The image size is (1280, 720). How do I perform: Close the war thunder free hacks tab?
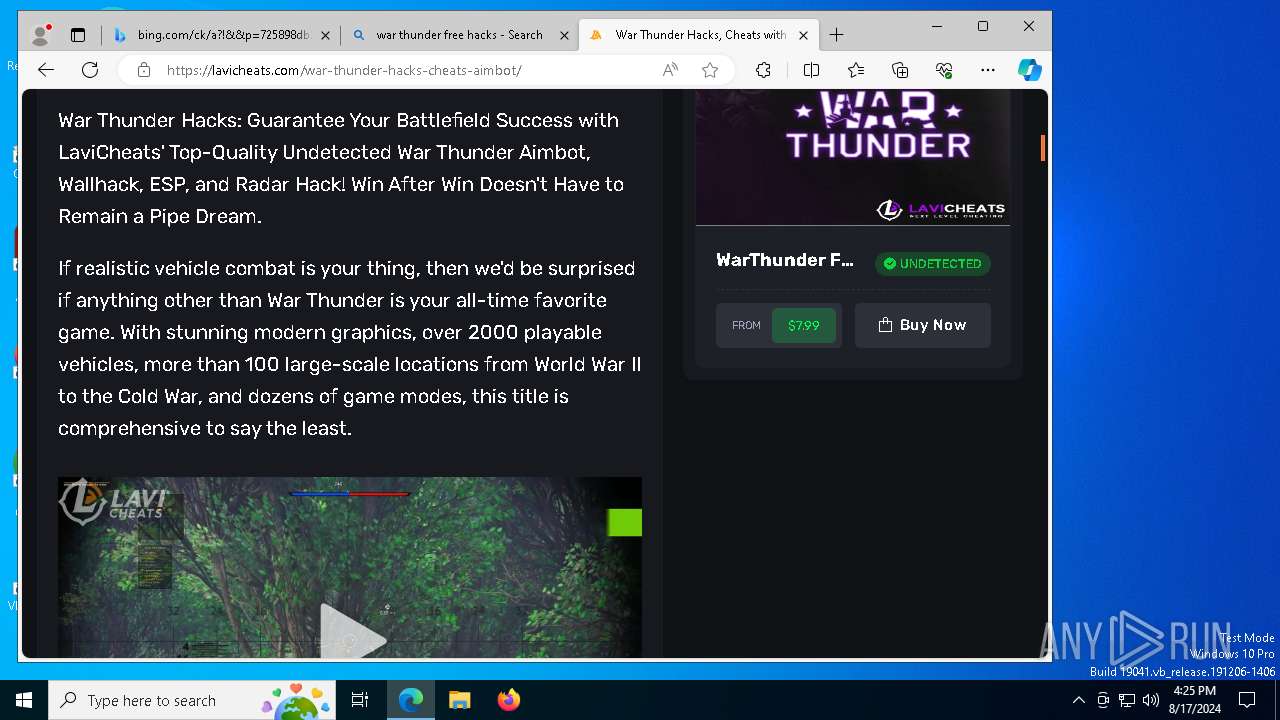click(x=564, y=35)
